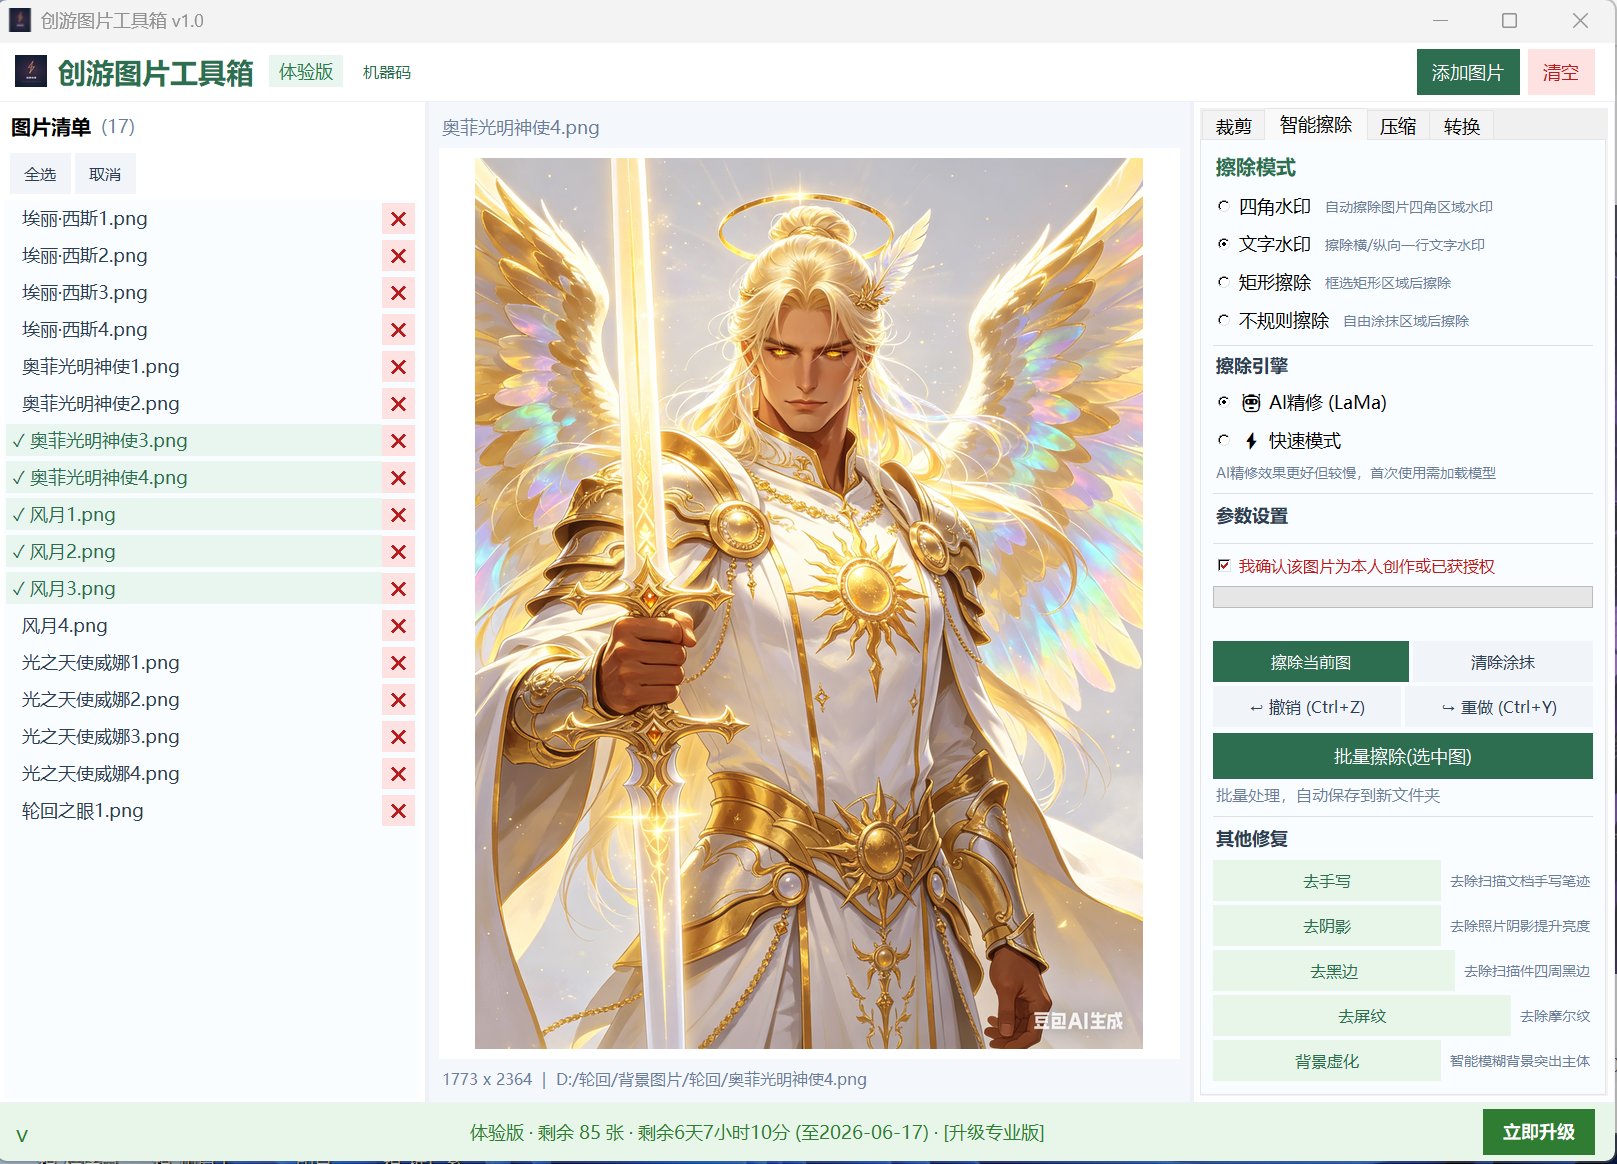Click the 清除涂抹 button

1502,662
